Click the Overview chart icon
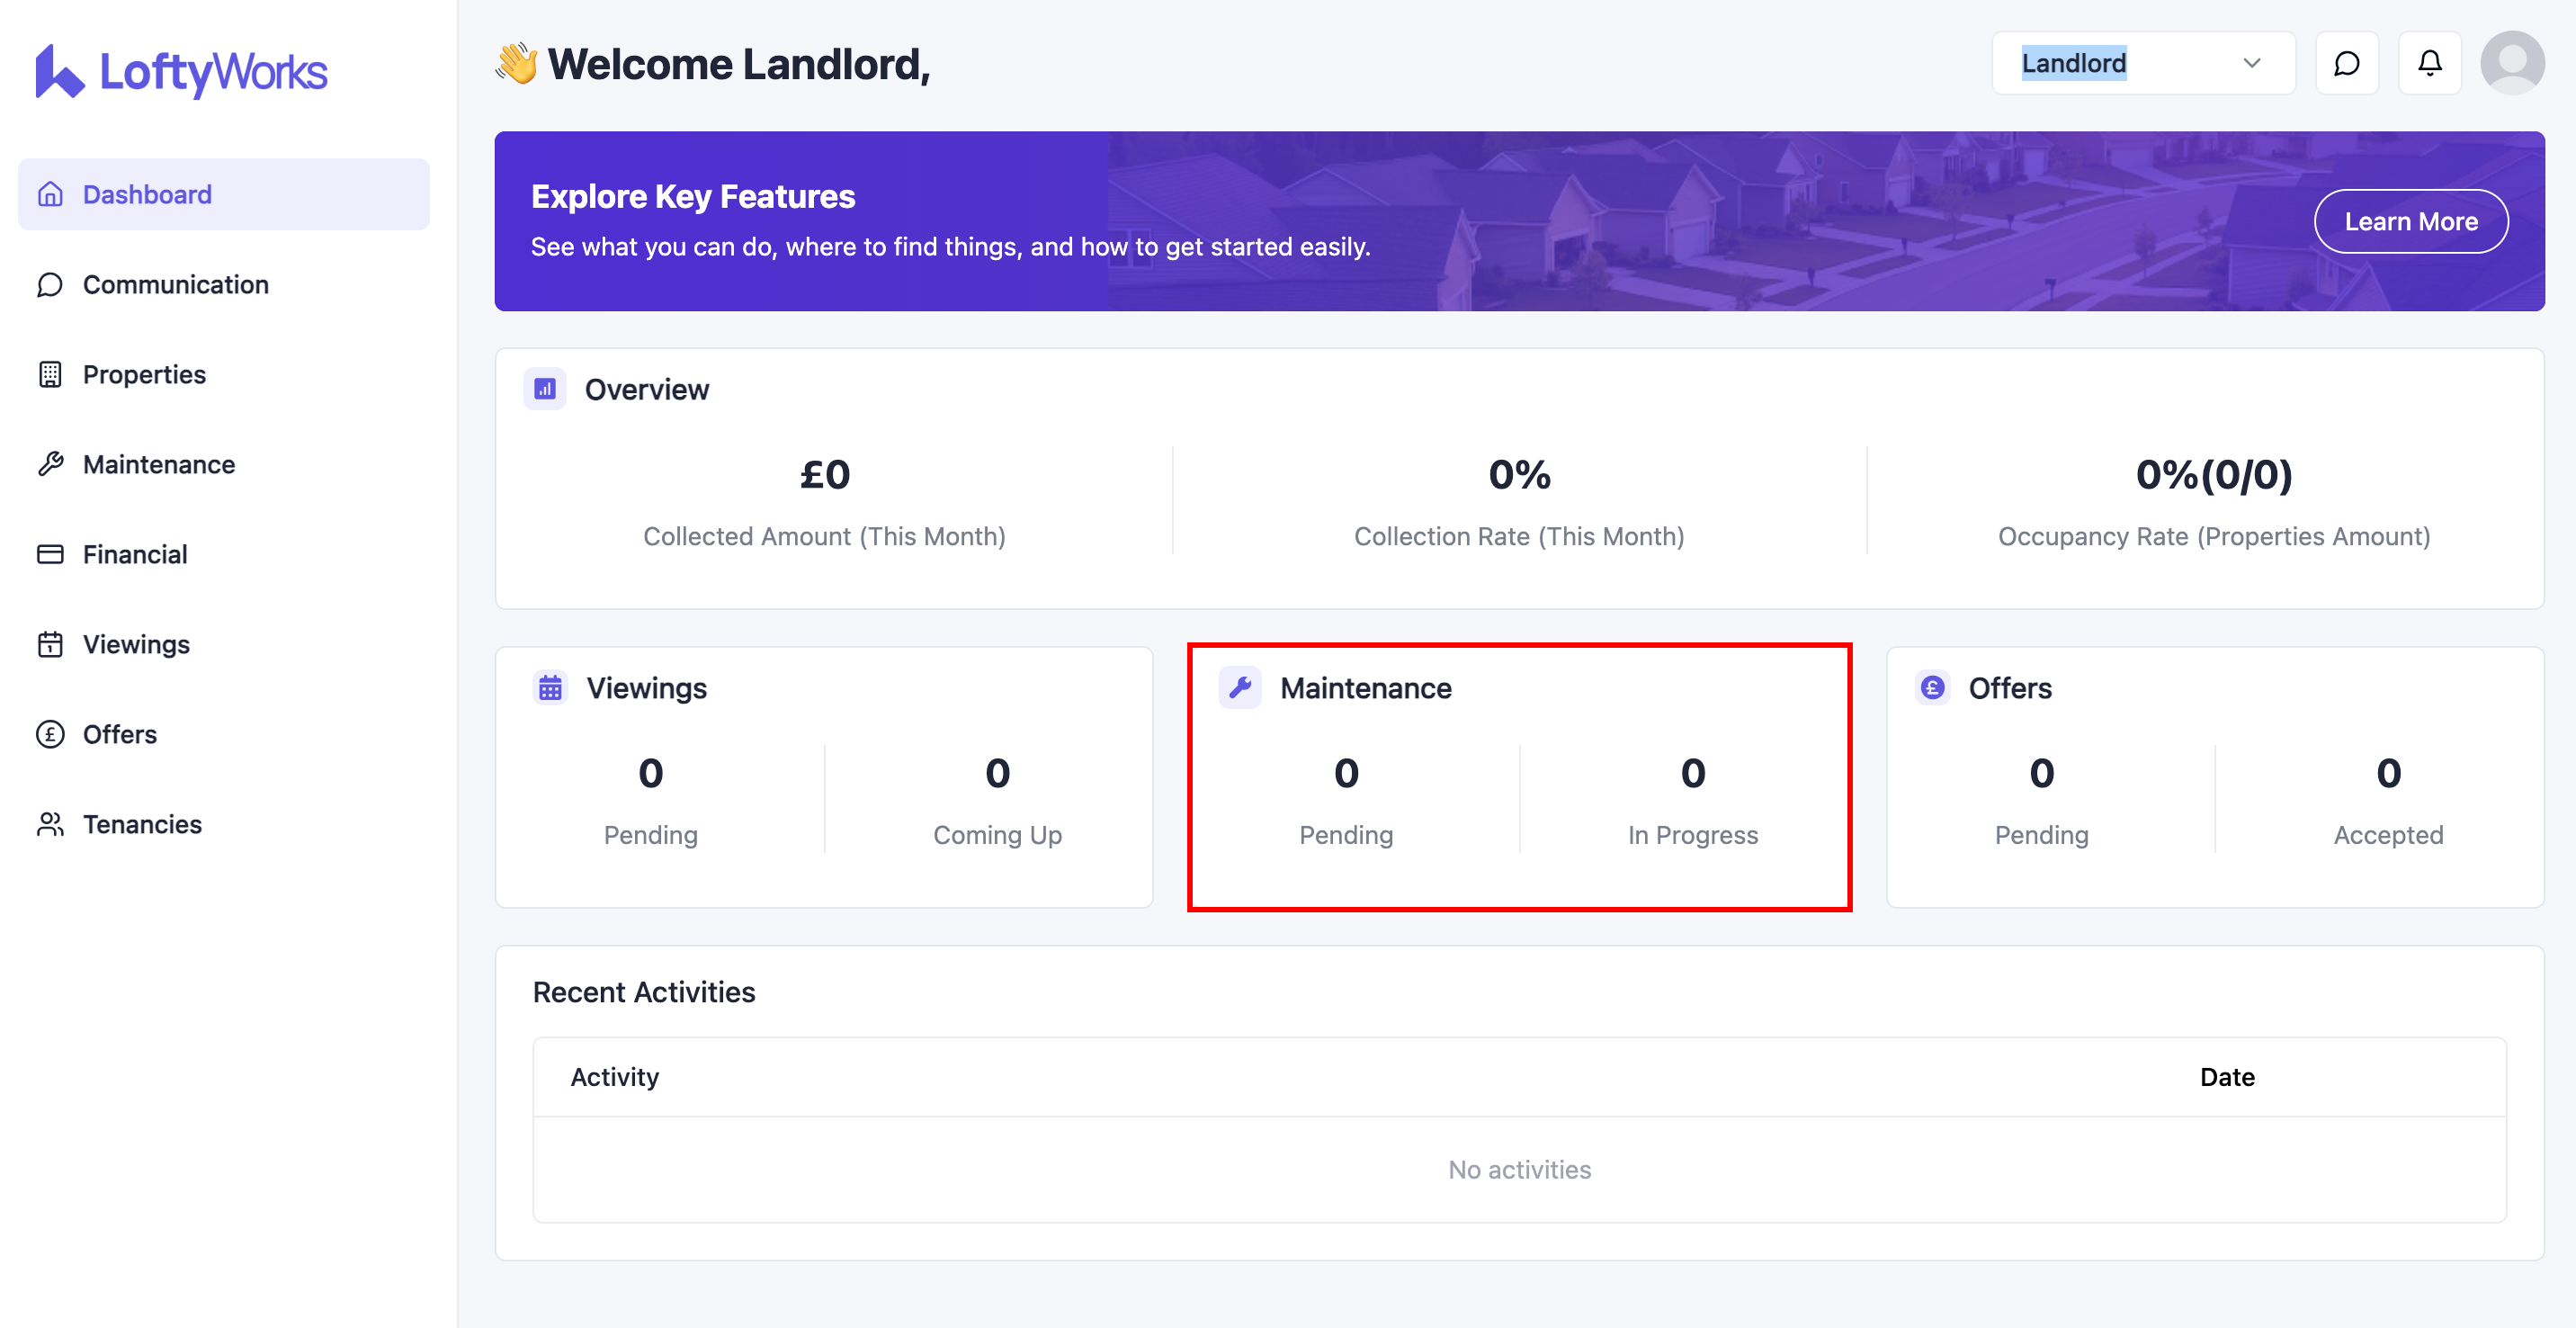 (x=545, y=389)
